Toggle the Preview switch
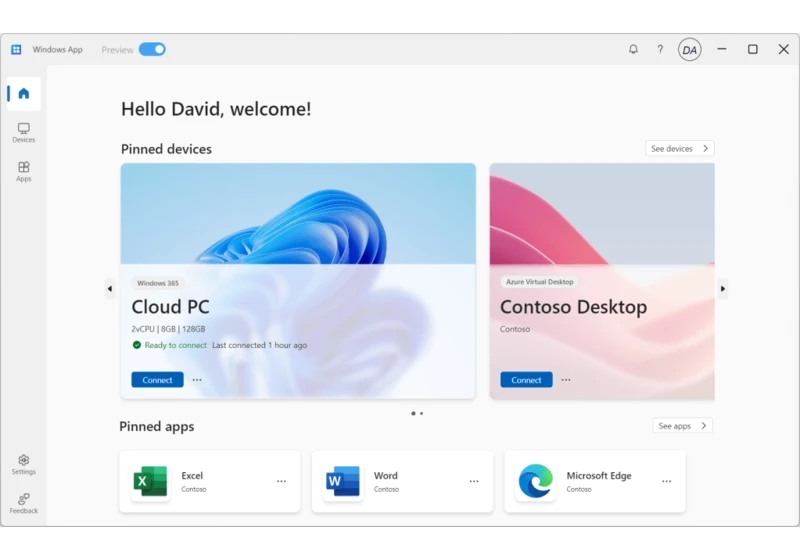The image size is (800, 560). 152,49
